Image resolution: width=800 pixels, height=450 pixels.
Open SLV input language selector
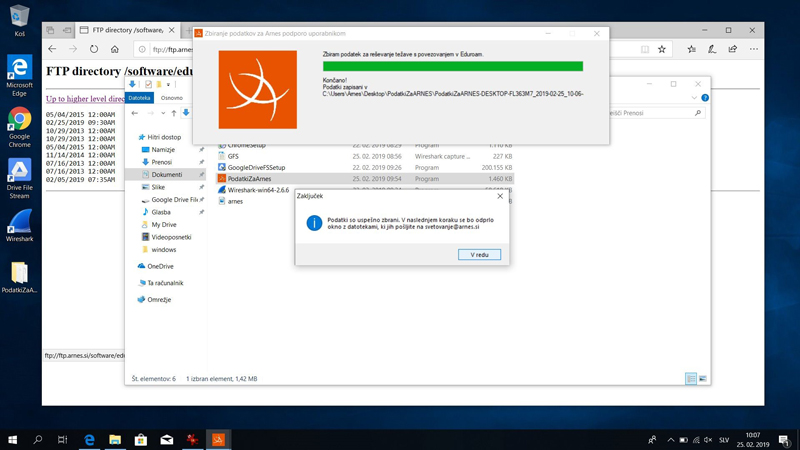[724, 440]
